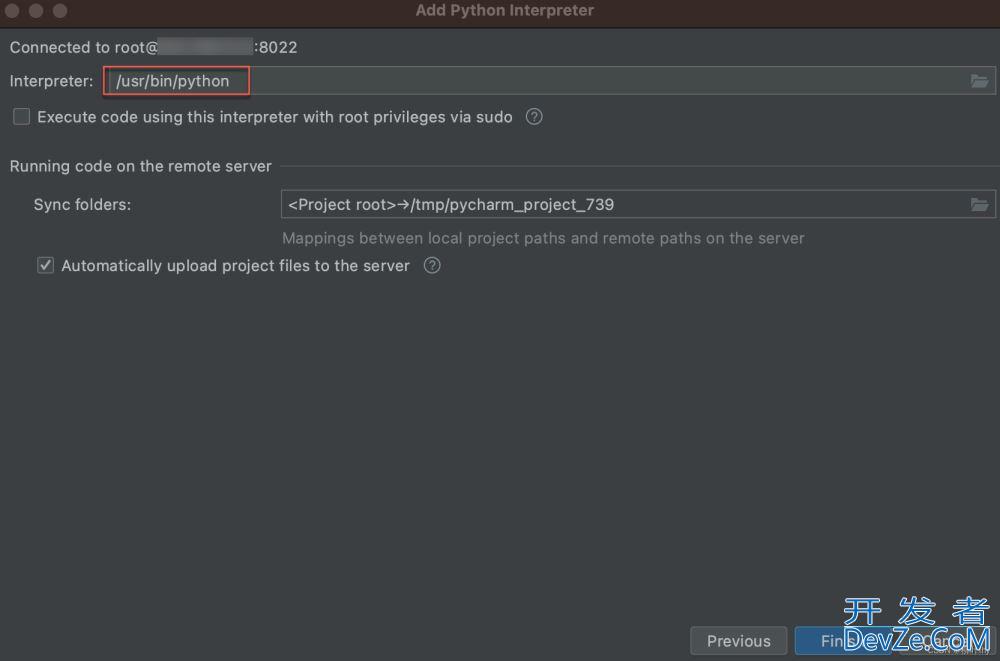The width and height of the screenshot is (1000, 661).
Task: Open Sync folders mapping browse icon
Action: 979,204
